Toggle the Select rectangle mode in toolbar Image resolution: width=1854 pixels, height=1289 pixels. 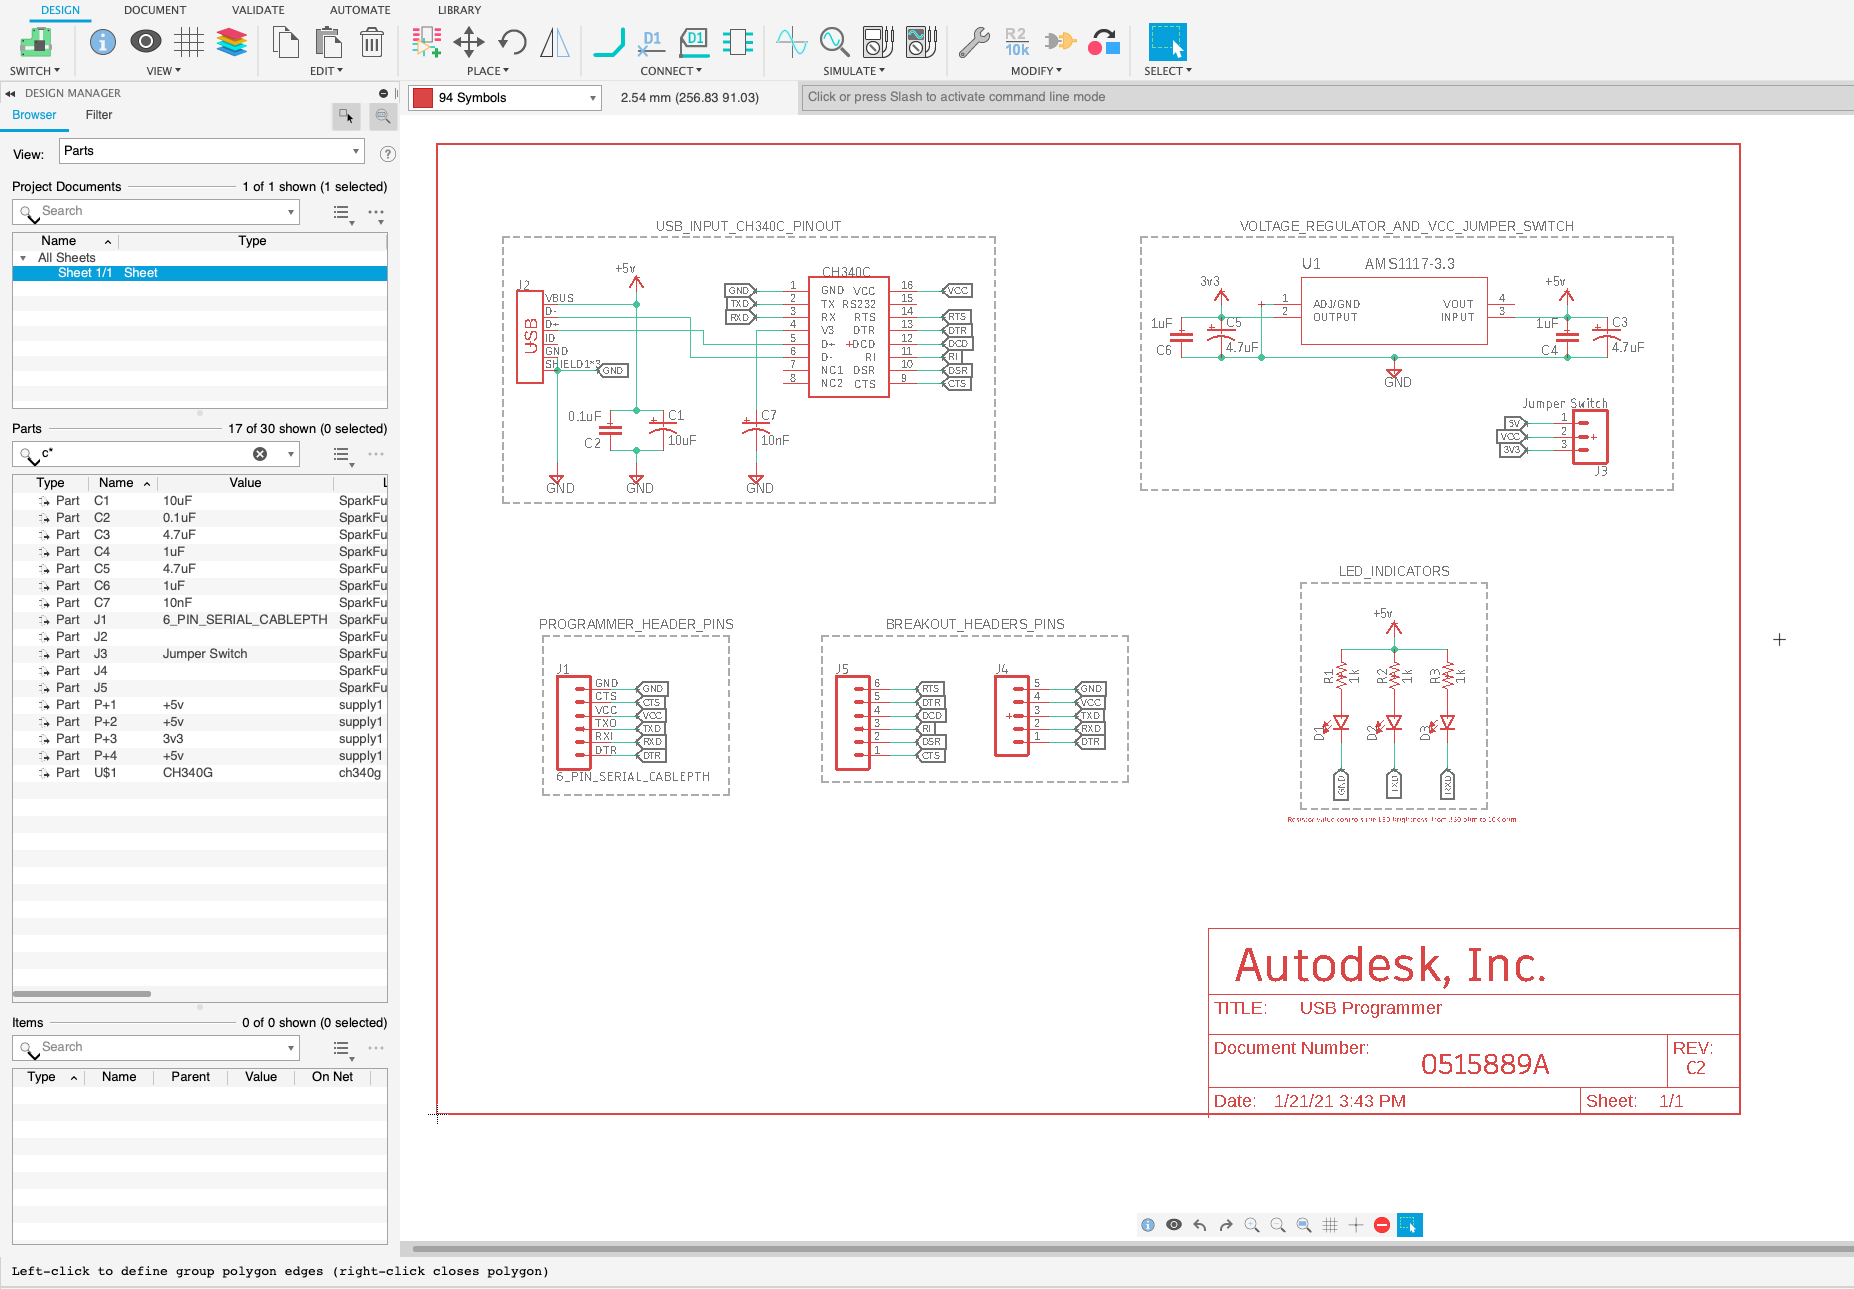[x=1168, y=42]
